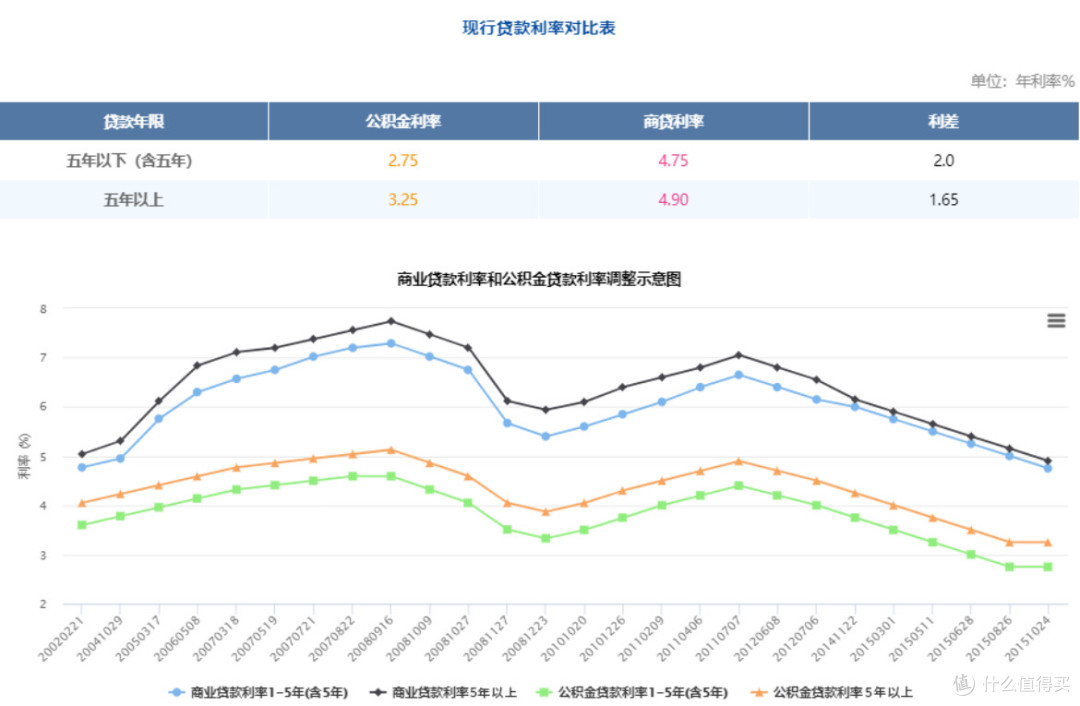Click the chart title 商业贷款利率和公积金贷款利率调整示意图
The height and width of the screenshot is (706, 1080).
[539, 279]
